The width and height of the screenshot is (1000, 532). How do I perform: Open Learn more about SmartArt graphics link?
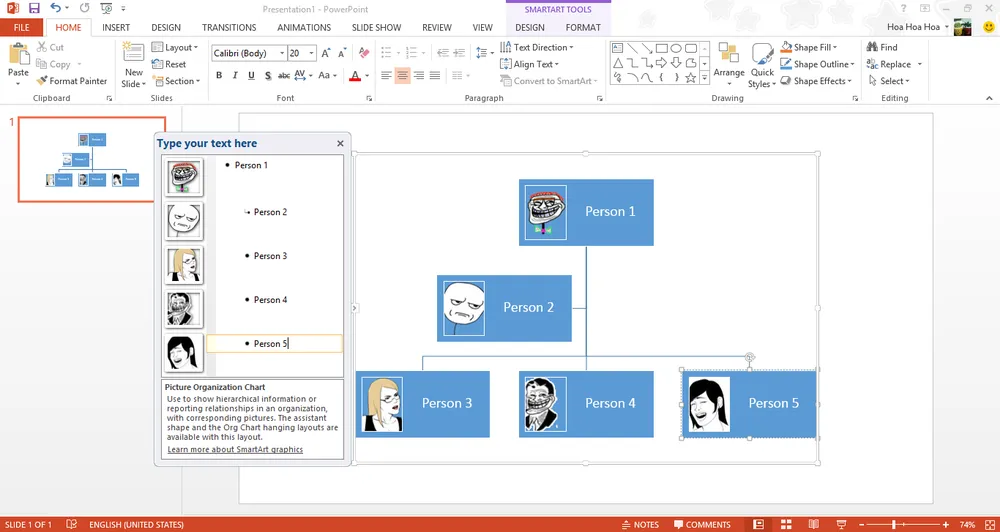235,450
